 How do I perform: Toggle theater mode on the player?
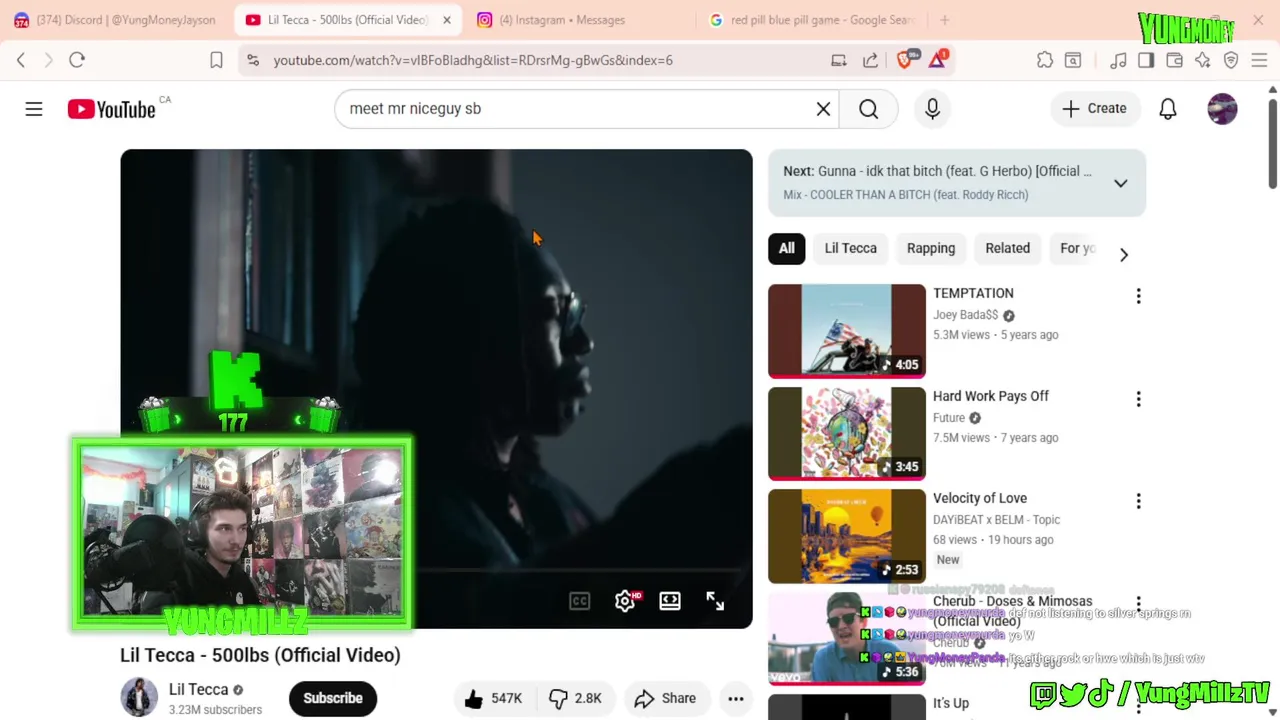pos(670,601)
